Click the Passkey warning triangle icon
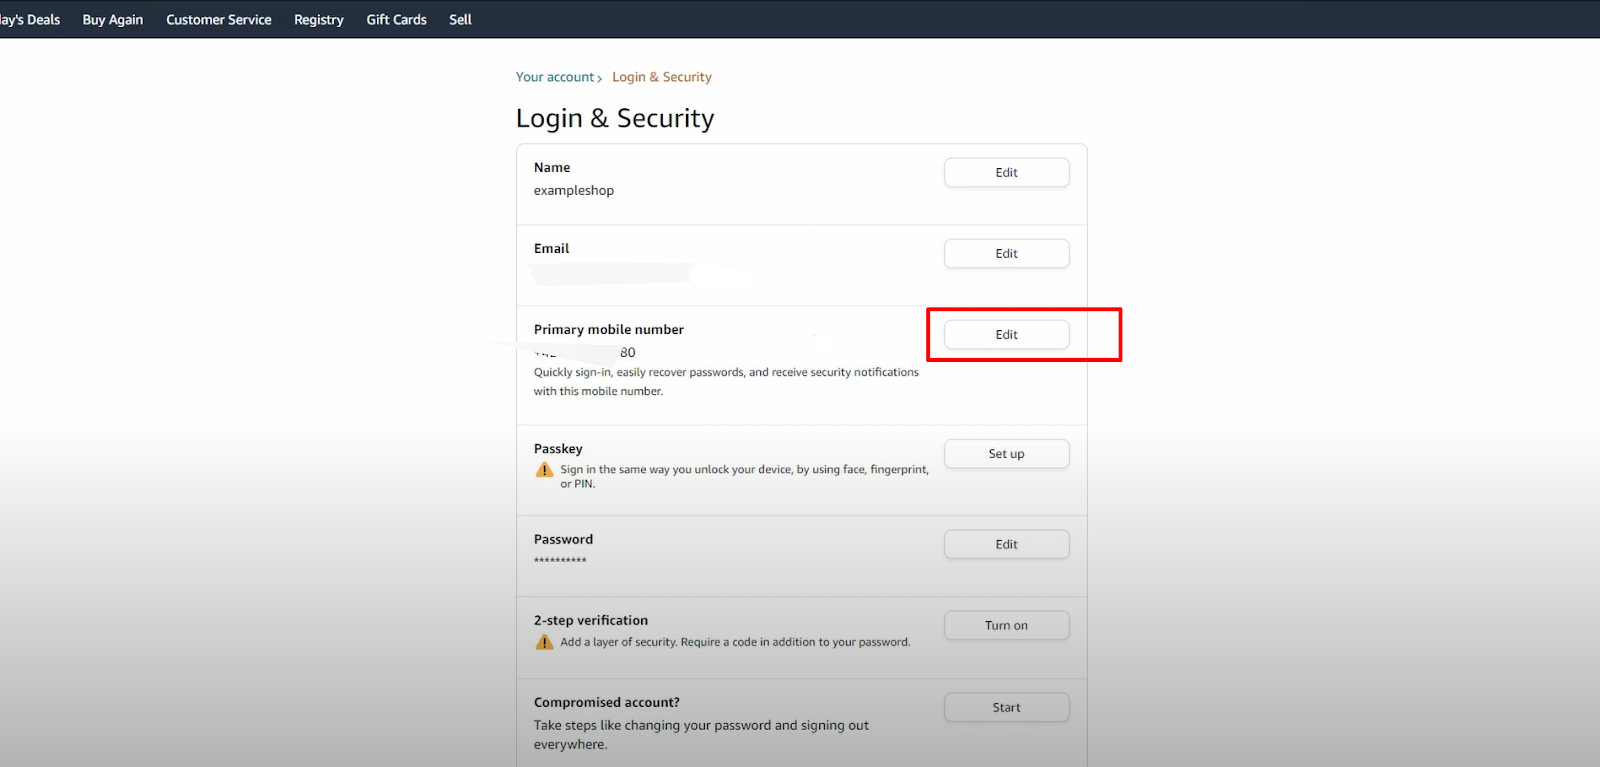This screenshot has height=767, width=1600. (x=544, y=470)
